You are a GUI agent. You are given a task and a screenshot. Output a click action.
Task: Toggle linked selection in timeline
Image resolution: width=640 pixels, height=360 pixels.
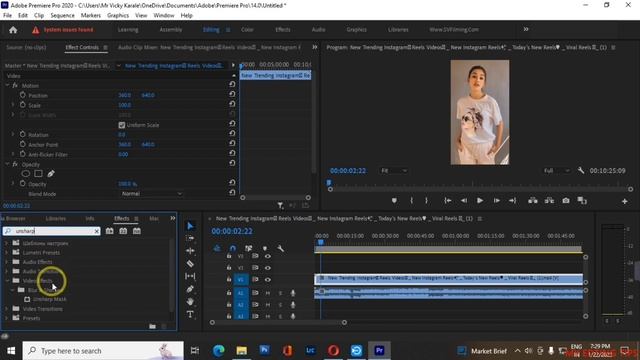pyautogui.click(x=249, y=248)
